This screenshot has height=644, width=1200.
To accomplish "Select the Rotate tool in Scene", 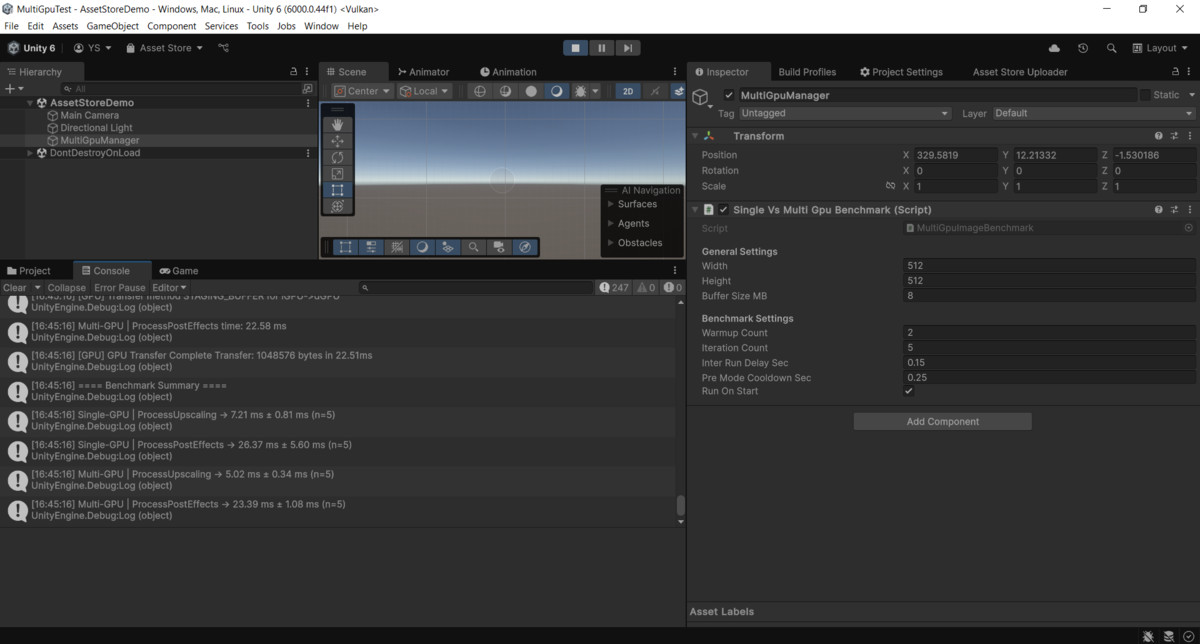I will click(337, 157).
